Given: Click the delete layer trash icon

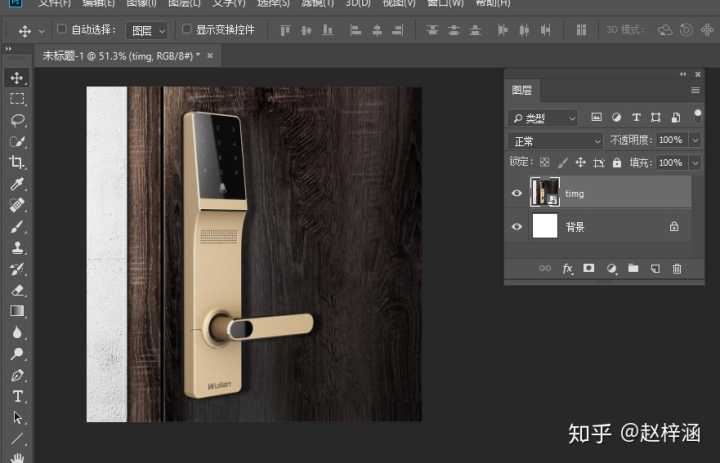Looking at the screenshot, I should point(677,268).
